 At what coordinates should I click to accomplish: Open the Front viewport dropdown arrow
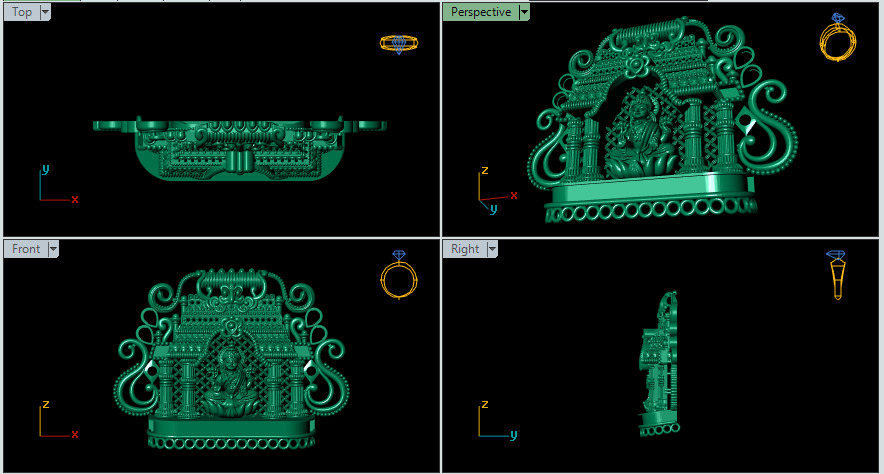53,249
